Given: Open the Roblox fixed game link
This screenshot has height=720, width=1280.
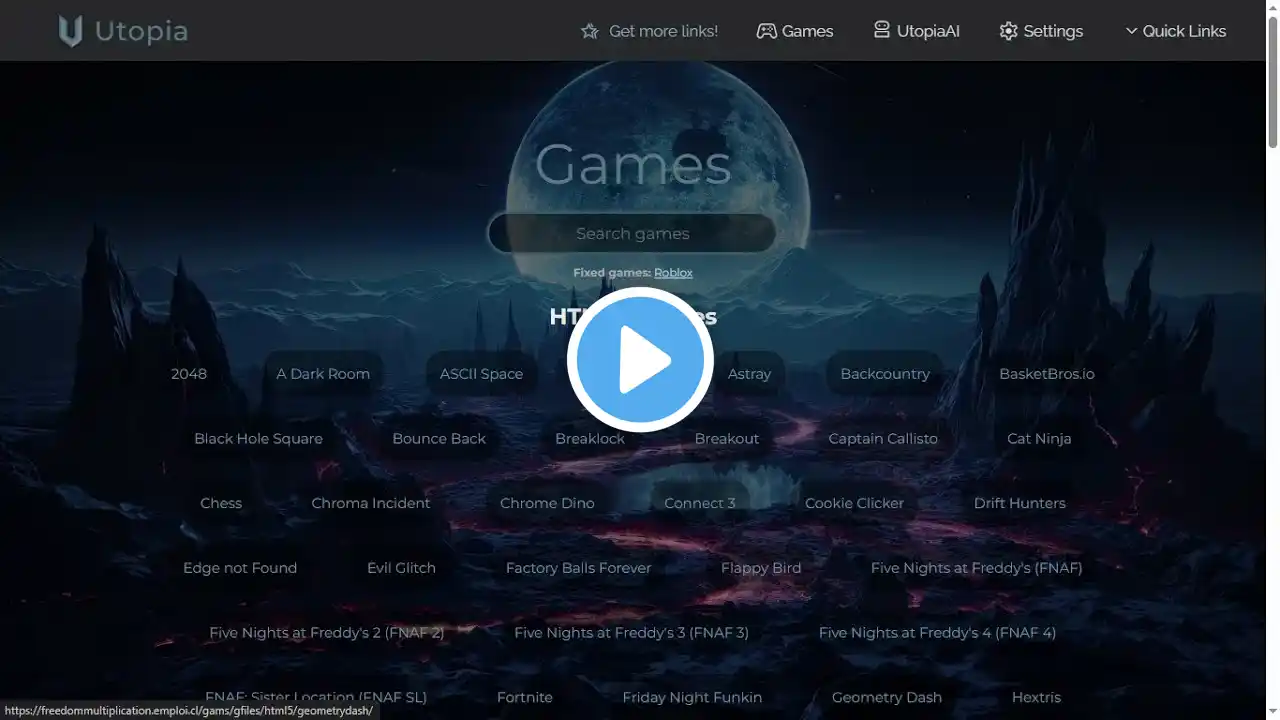Looking at the screenshot, I should coord(673,272).
